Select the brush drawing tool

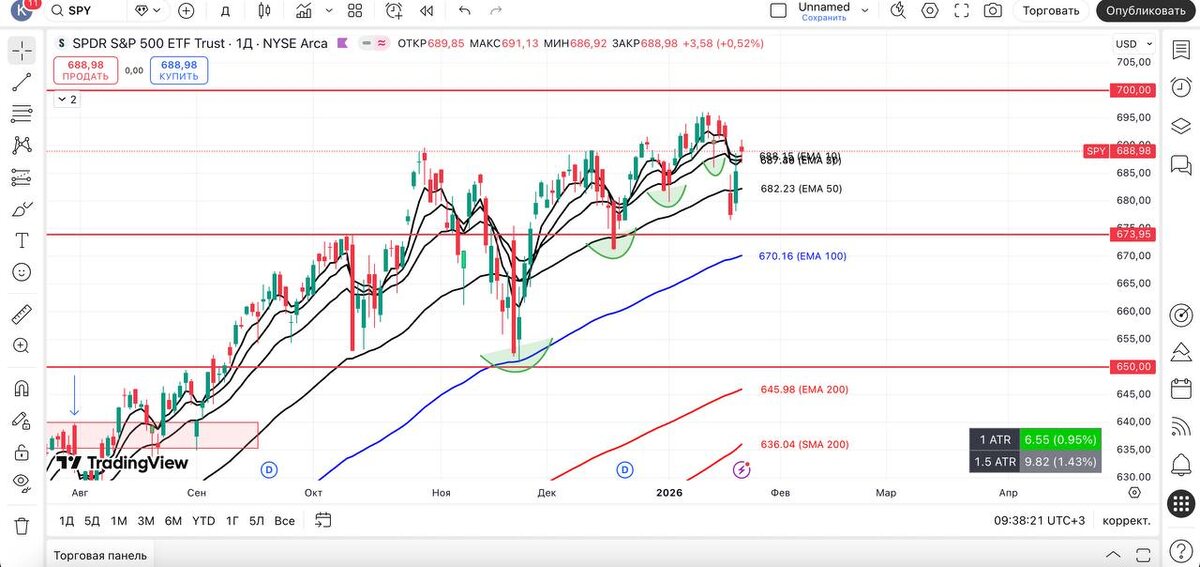22,210
